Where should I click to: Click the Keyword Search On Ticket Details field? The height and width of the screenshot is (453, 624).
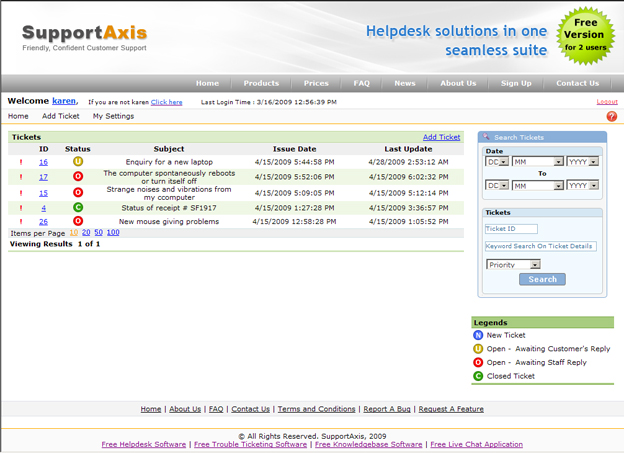(540, 246)
